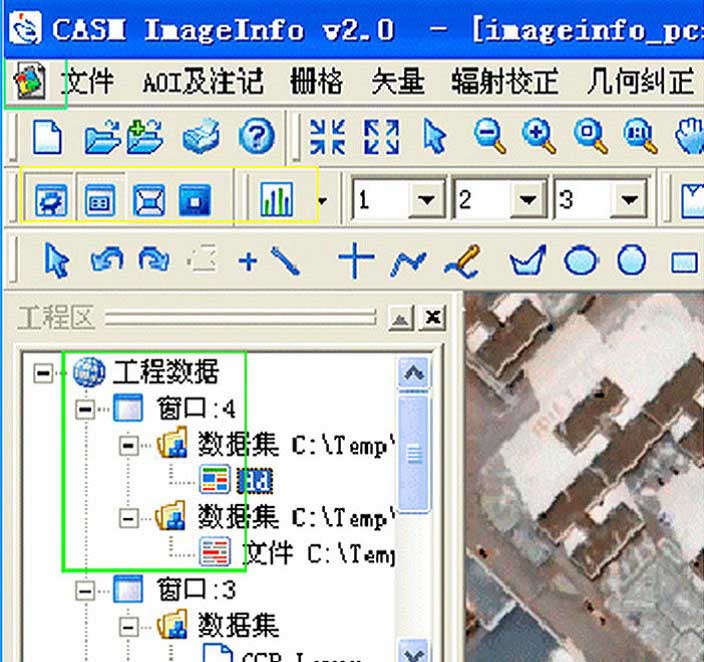The image size is (704, 662).
Task: Select the small plus point tool
Action: tap(248, 261)
